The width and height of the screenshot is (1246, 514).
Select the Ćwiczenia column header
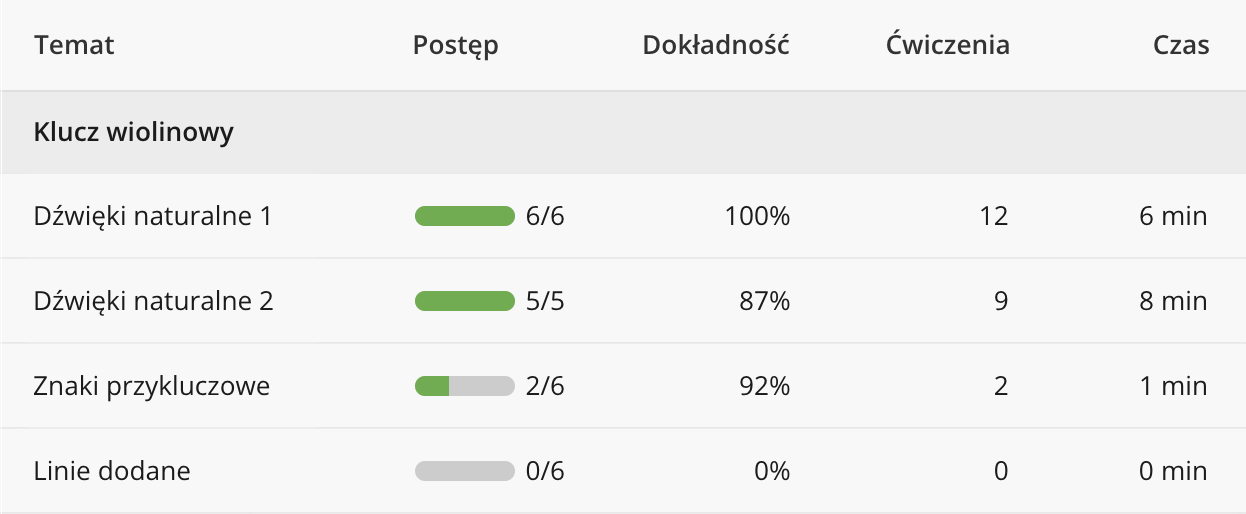pyautogui.click(x=947, y=45)
